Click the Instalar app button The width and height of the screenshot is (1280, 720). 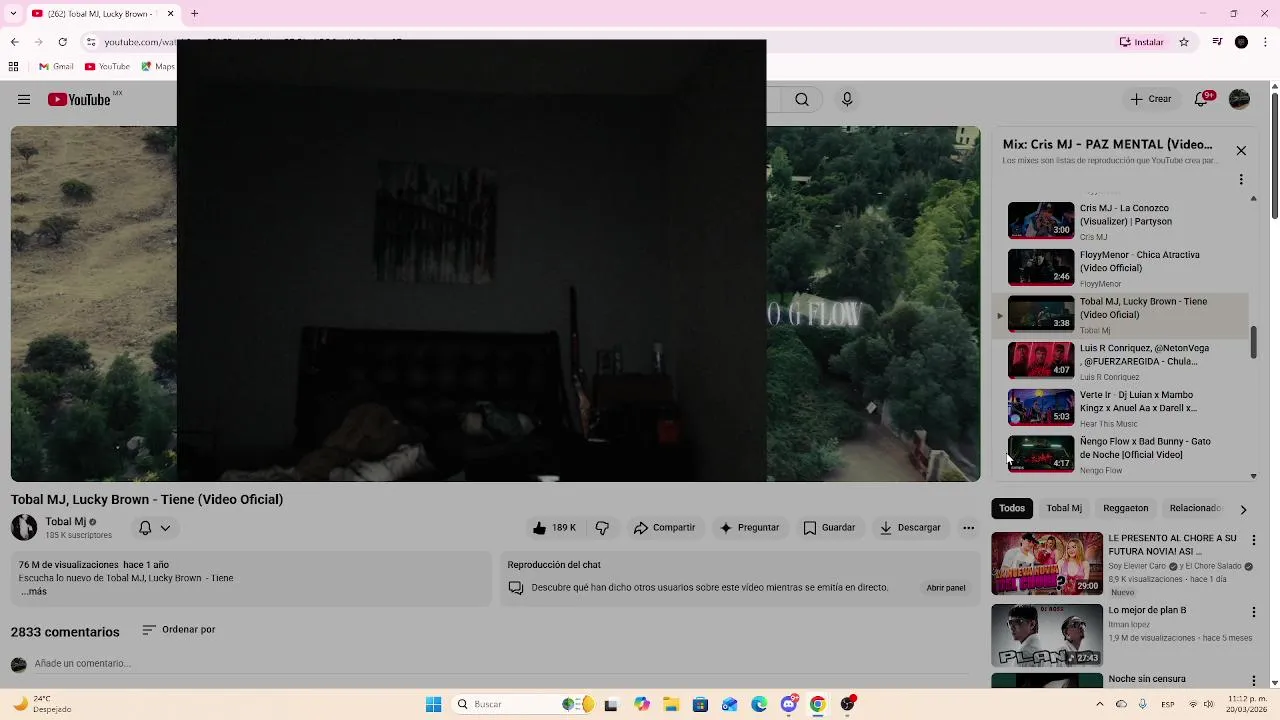(x=1141, y=42)
